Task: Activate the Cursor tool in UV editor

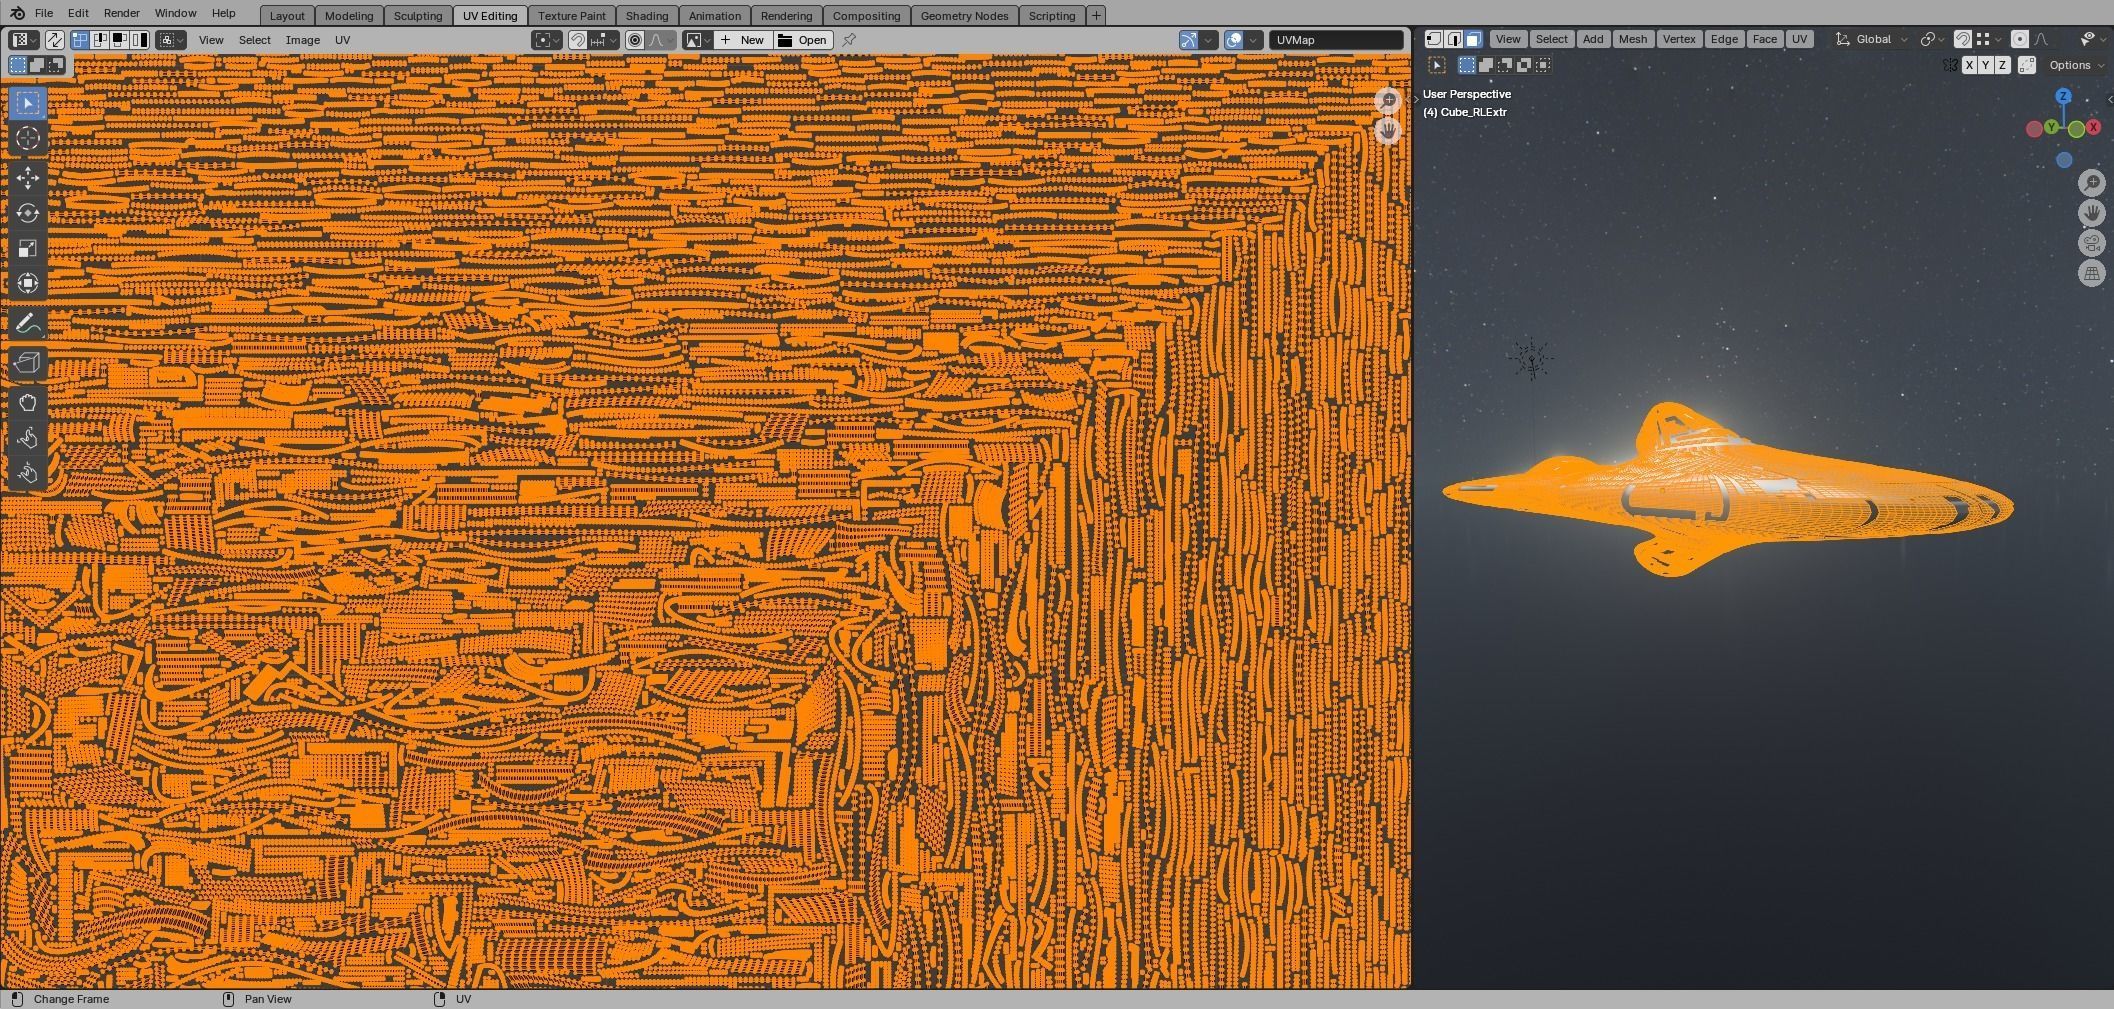Action: tap(28, 138)
